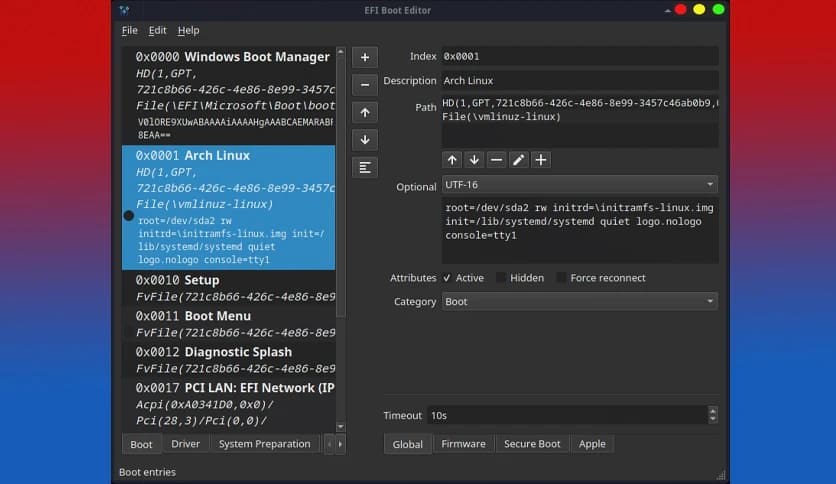836x484 pixels.
Task: Edit the file path with pencil icon
Action: 518,160
